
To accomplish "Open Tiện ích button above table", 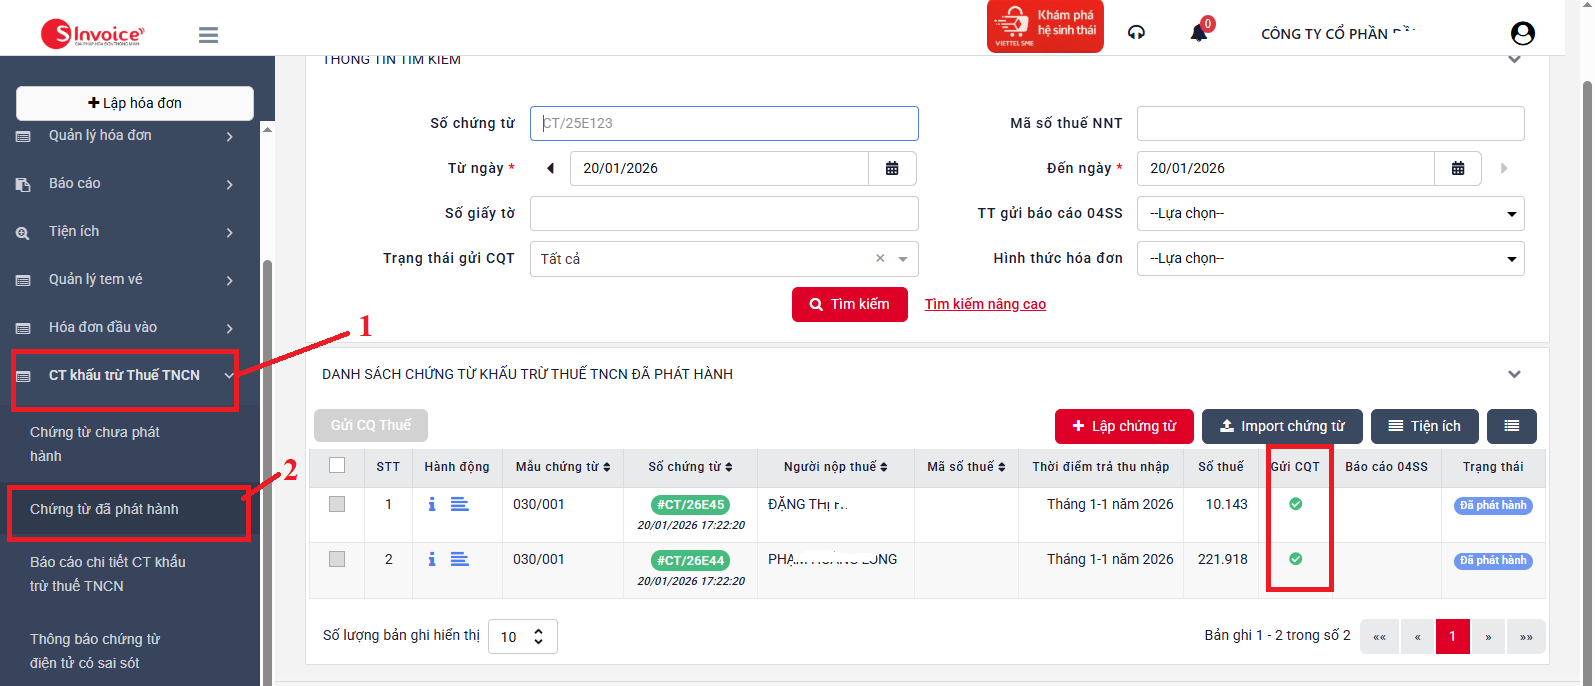I will pyautogui.click(x=1424, y=426).
